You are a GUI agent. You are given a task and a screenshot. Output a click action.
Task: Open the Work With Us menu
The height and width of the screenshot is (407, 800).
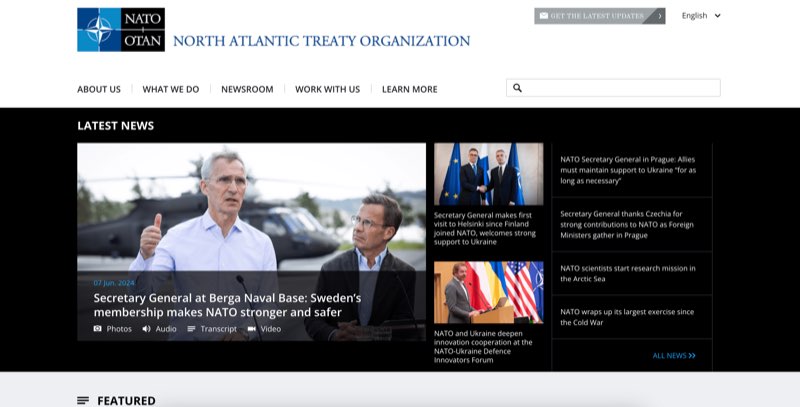328,89
